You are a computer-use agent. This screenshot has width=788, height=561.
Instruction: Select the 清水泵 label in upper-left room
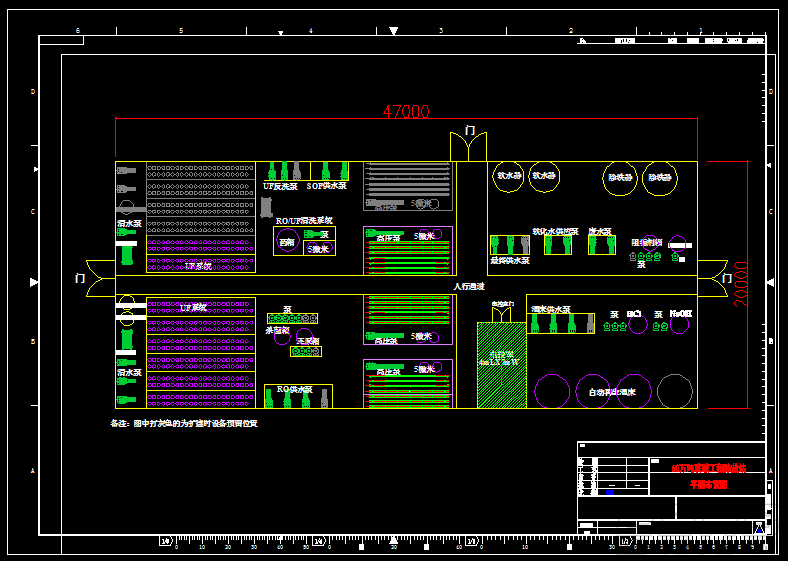click(129, 223)
